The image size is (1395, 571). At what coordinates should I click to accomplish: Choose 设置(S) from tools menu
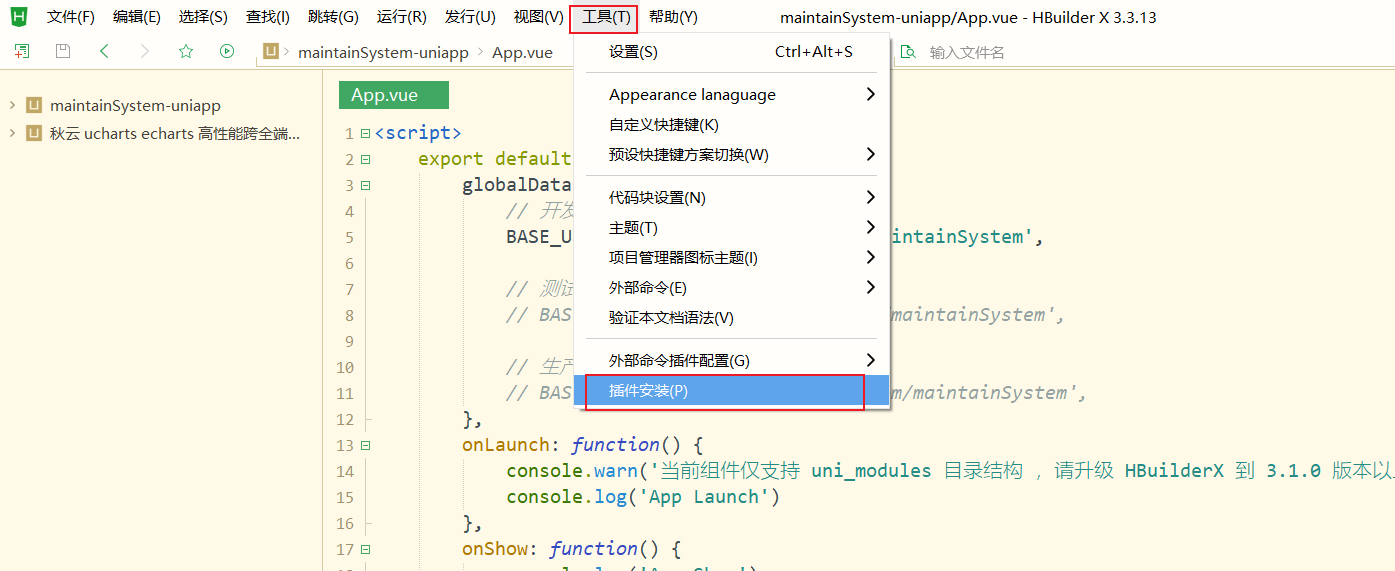(x=732, y=51)
